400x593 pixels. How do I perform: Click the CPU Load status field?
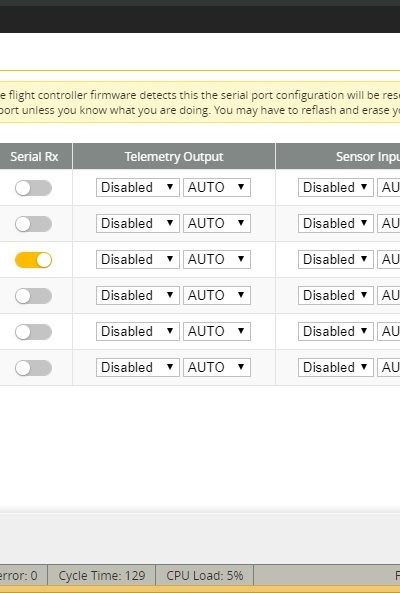tap(205, 576)
